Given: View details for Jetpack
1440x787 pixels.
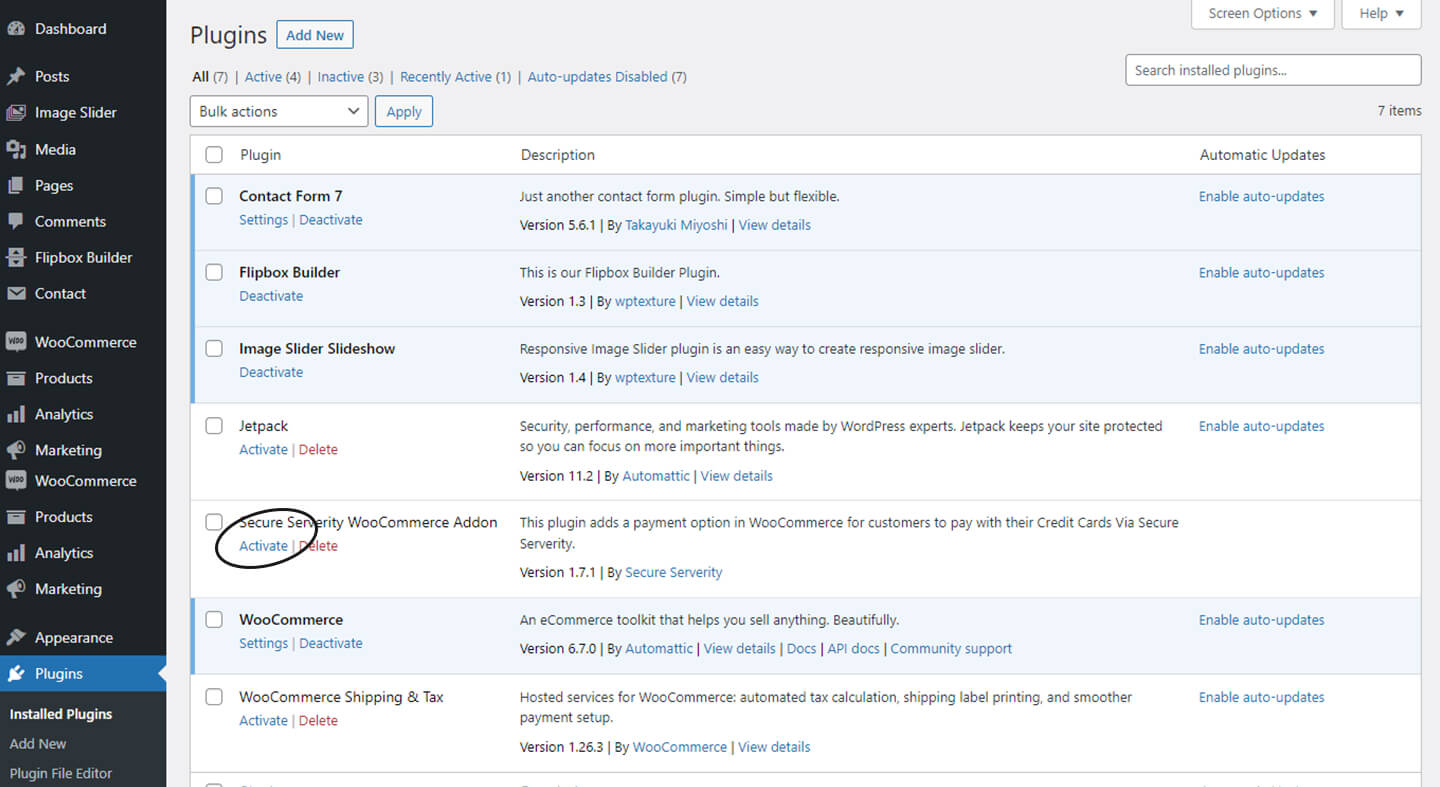Looking at the screenshot, I should (x=737, y=476).
